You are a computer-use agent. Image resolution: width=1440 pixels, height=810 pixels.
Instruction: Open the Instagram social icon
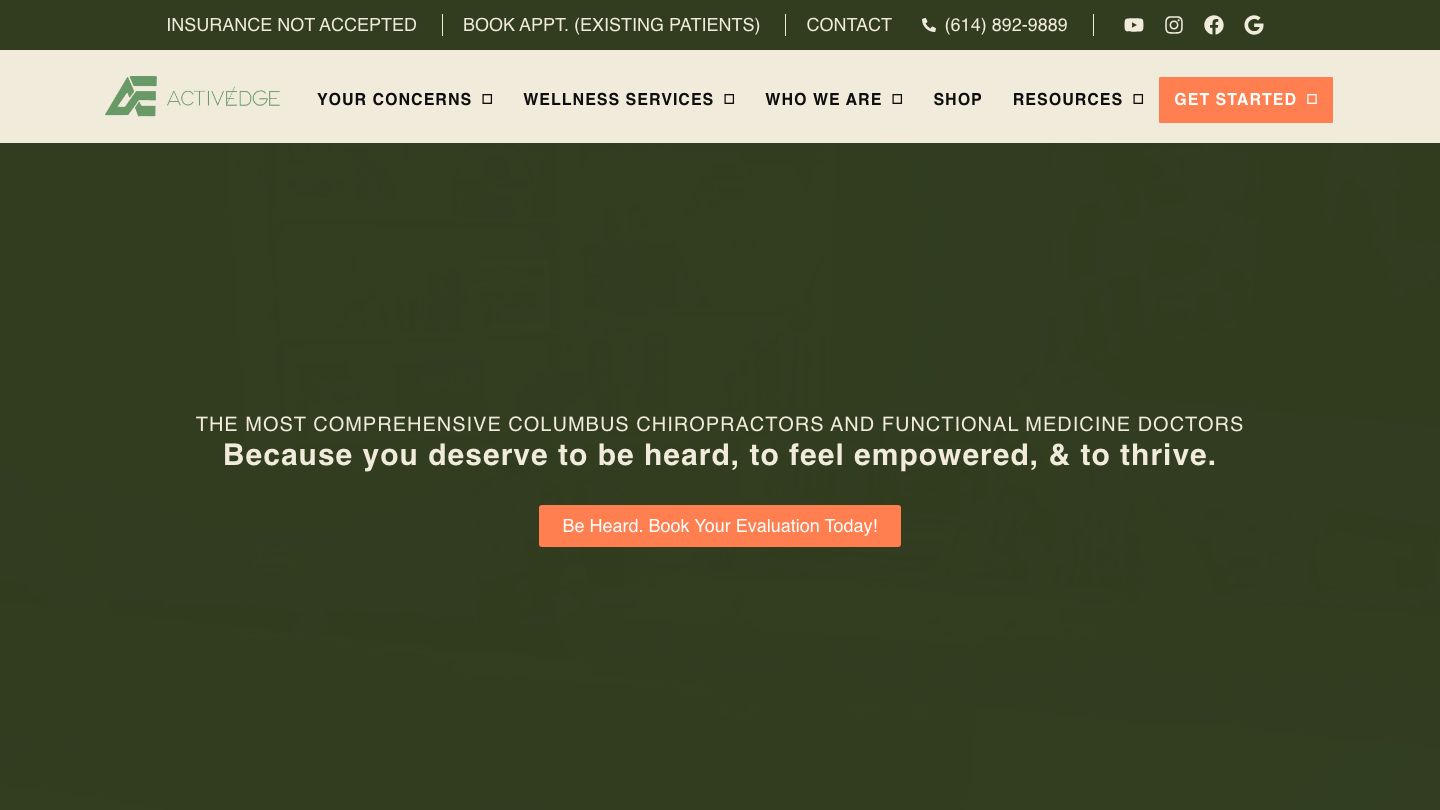(1174, 25)
